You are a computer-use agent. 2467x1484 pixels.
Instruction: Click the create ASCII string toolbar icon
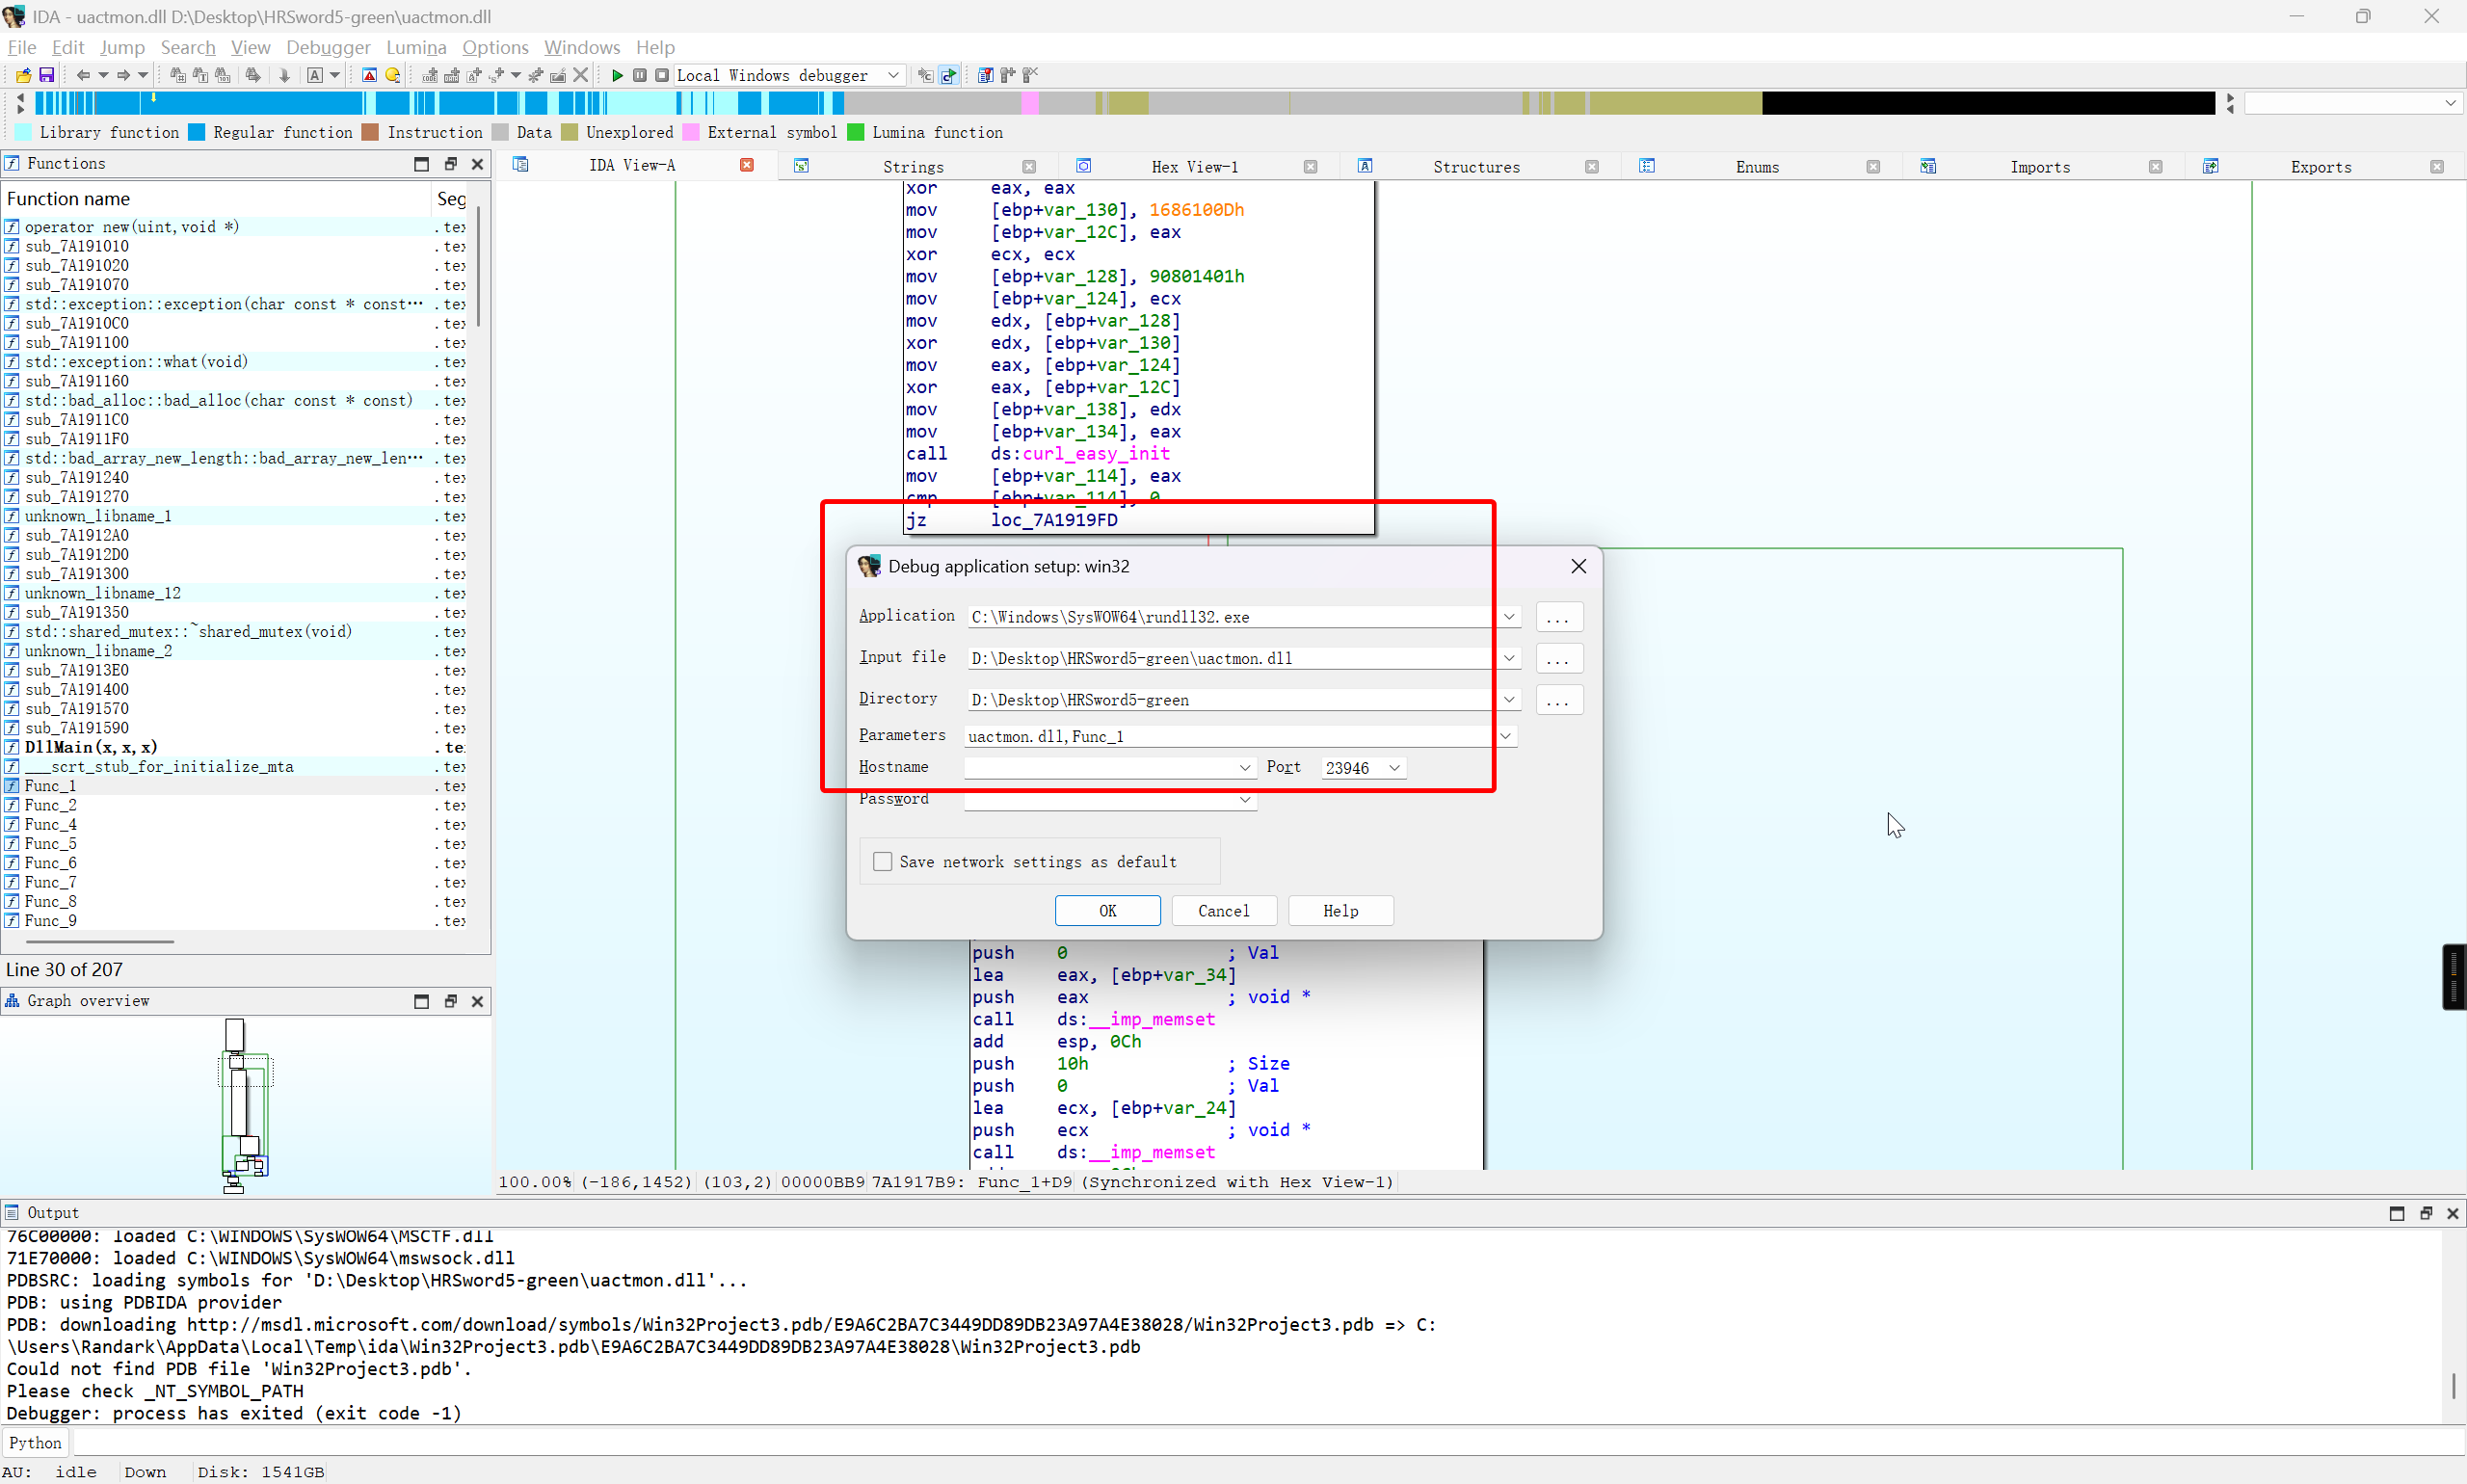[474, 75]
